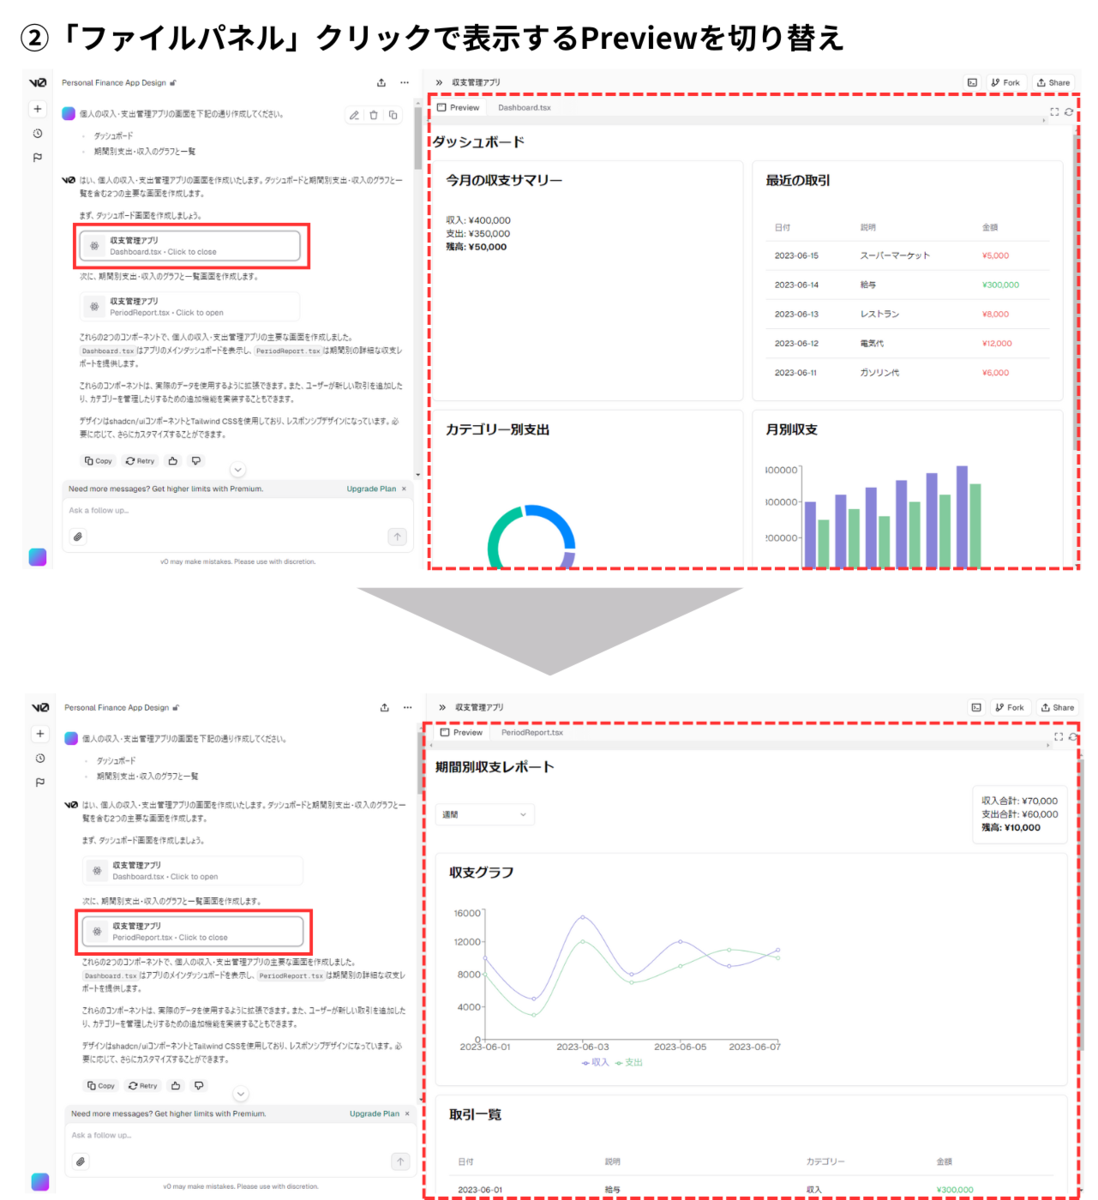Close the Dashboard.tsx file card in top screenshot
This screenshot has width=1098, height=1200.
tap(190, 246)
